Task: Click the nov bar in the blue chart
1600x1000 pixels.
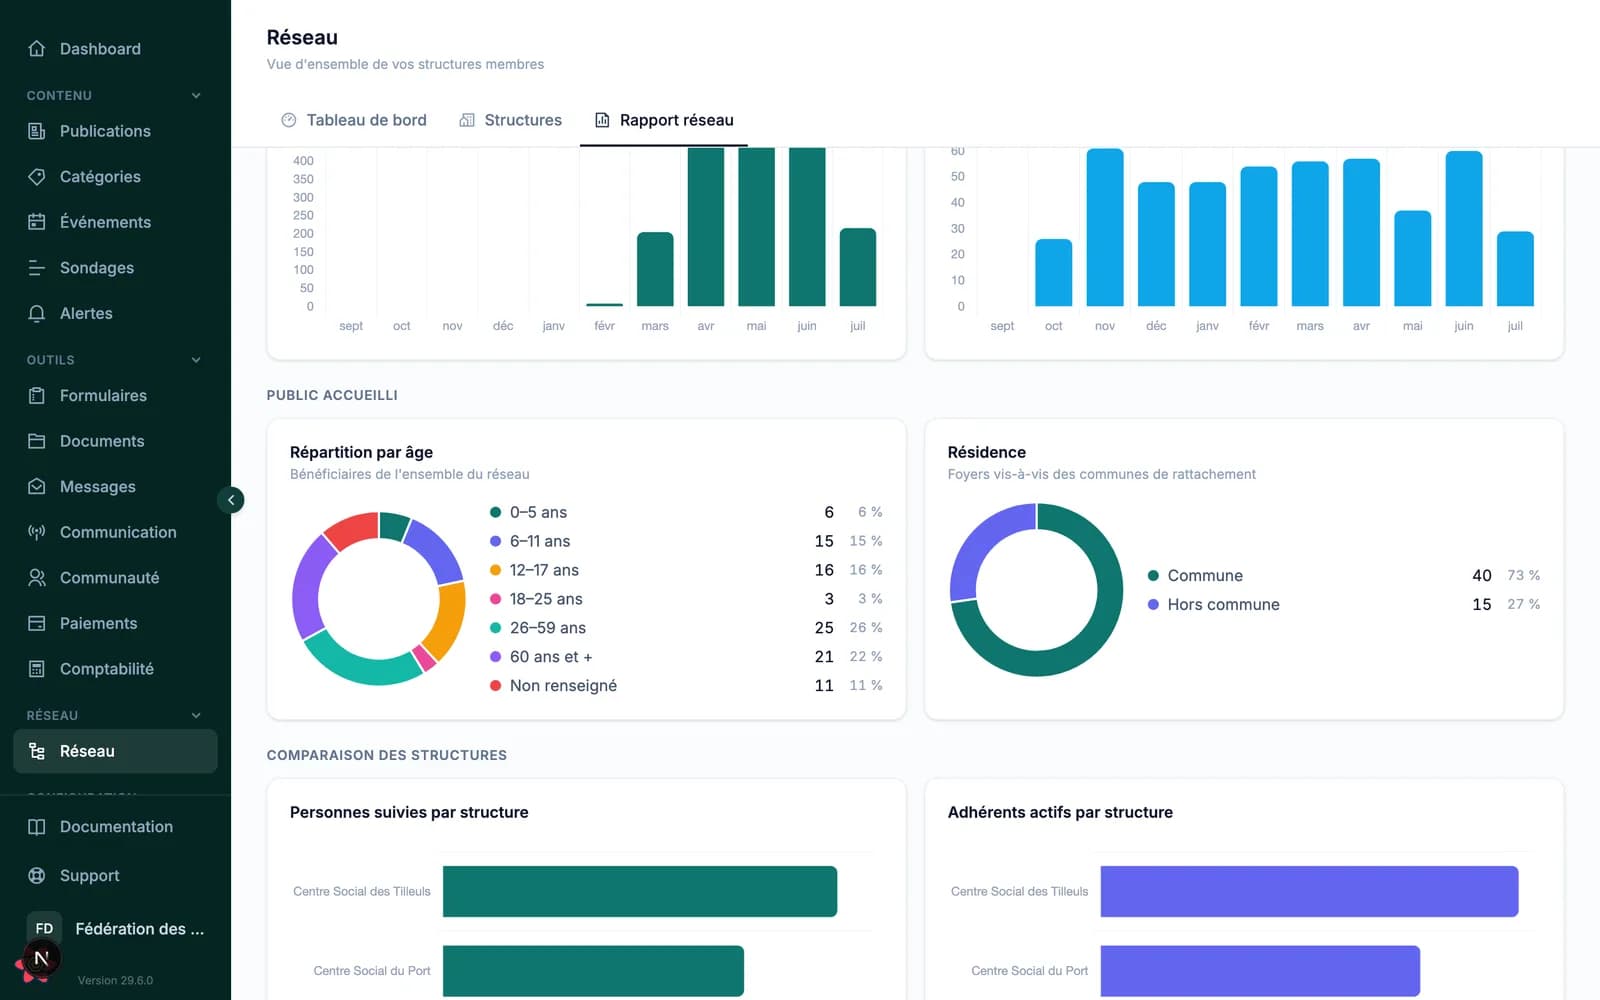Action: pyautogui.click(x=1105, y=227)
